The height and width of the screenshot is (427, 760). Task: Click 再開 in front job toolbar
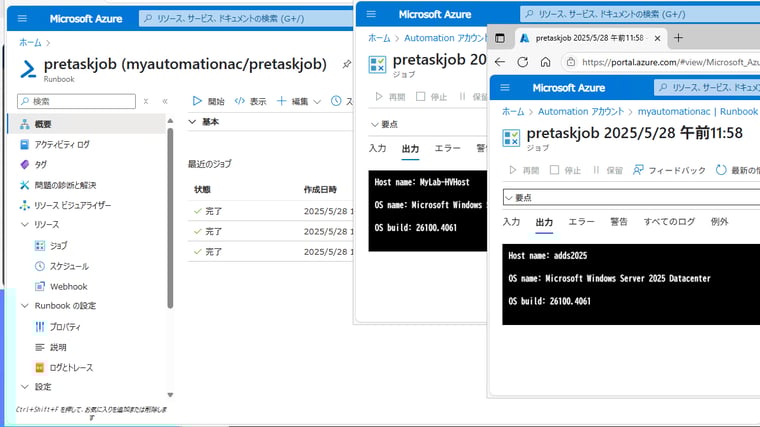524,170
